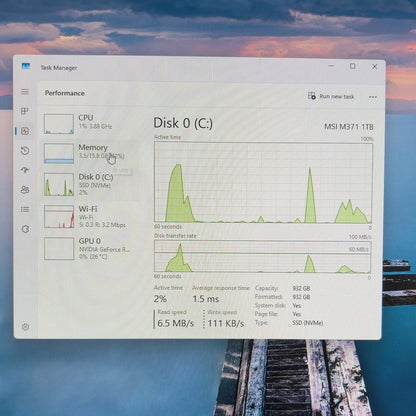Open the Users page icon
The image size is (416, 416).
(x=25, y=190)
